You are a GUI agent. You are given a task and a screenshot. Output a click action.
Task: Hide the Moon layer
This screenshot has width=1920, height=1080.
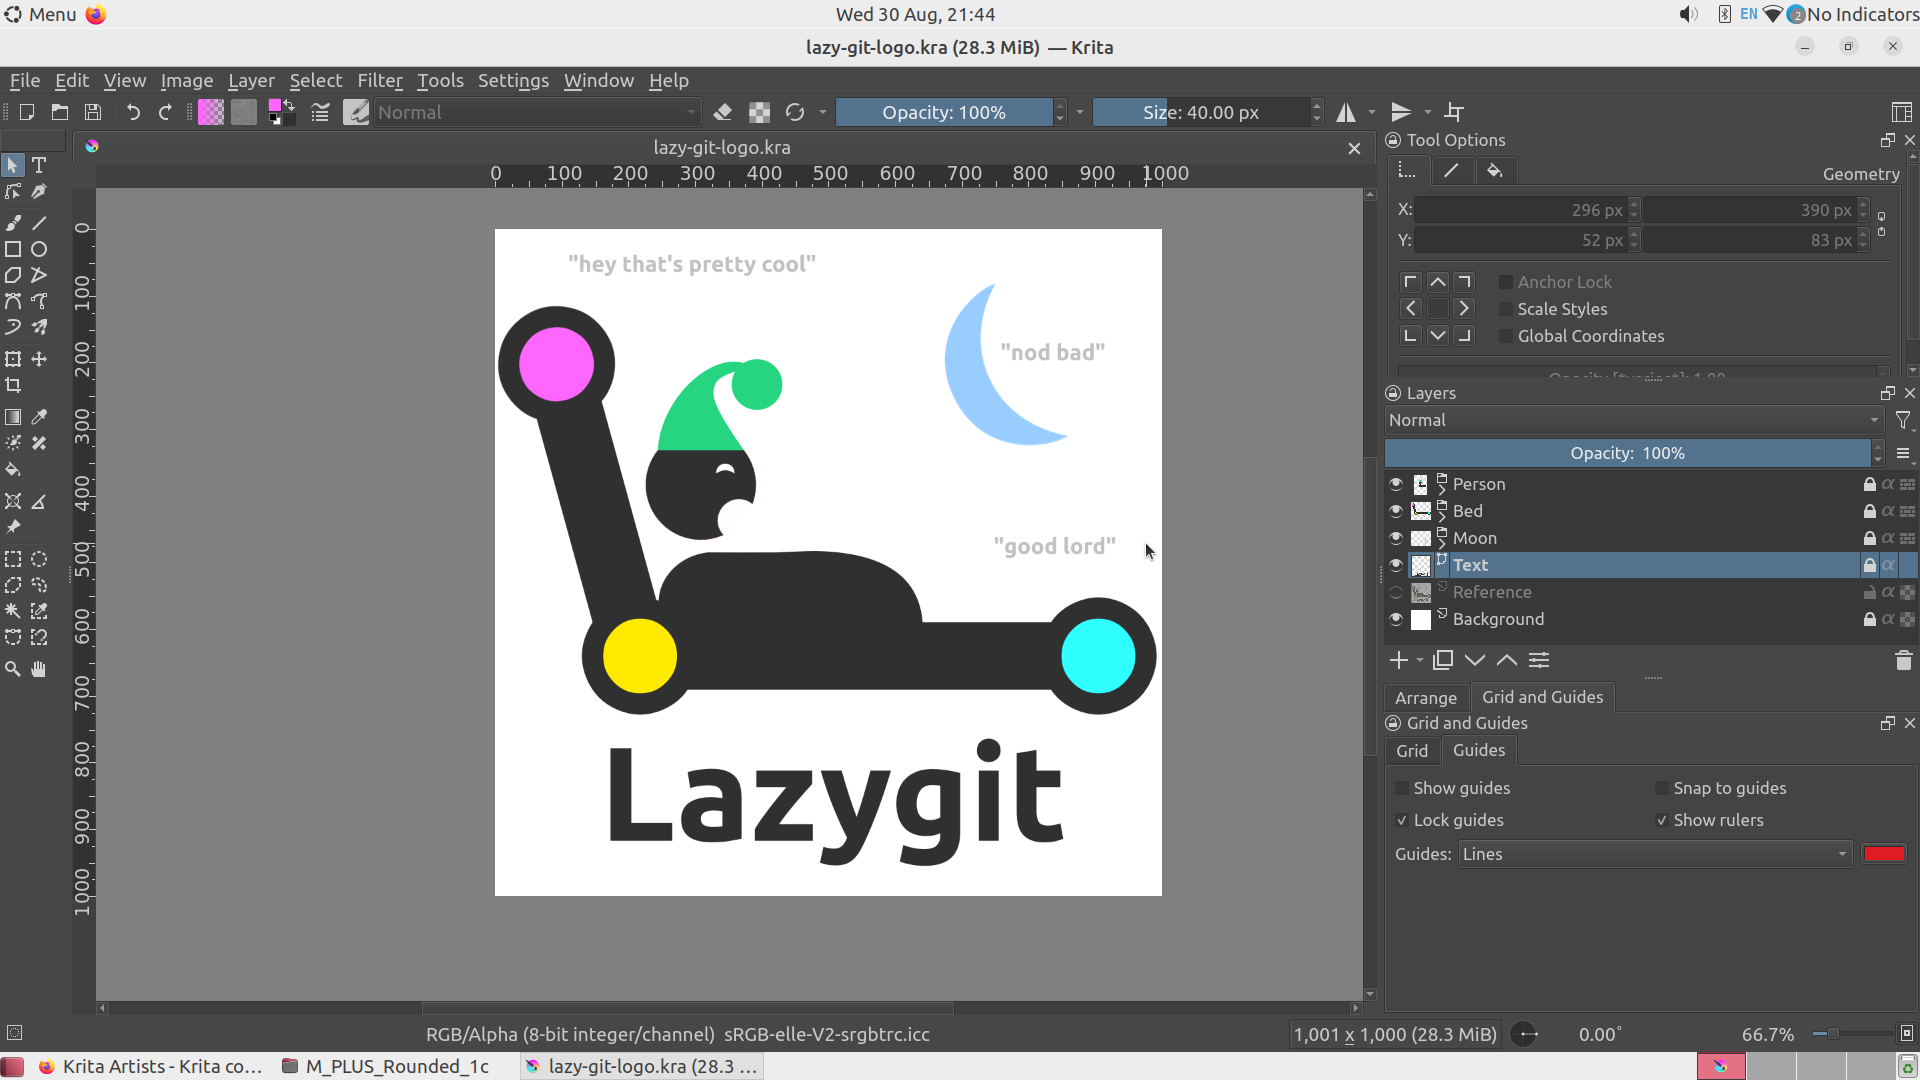[x=1396, y=538]
